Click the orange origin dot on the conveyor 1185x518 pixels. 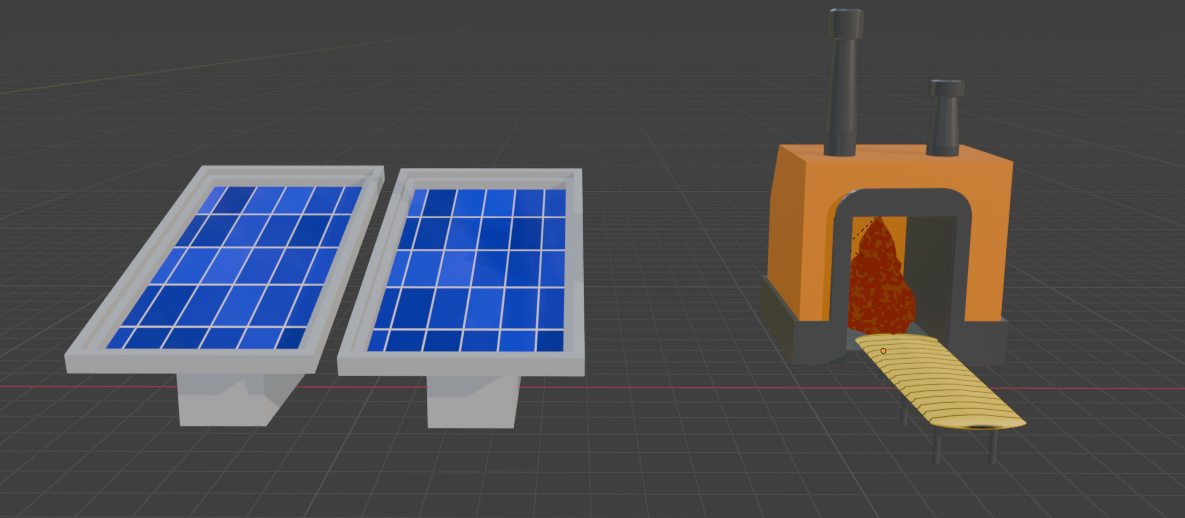click(x=883, y=351)
